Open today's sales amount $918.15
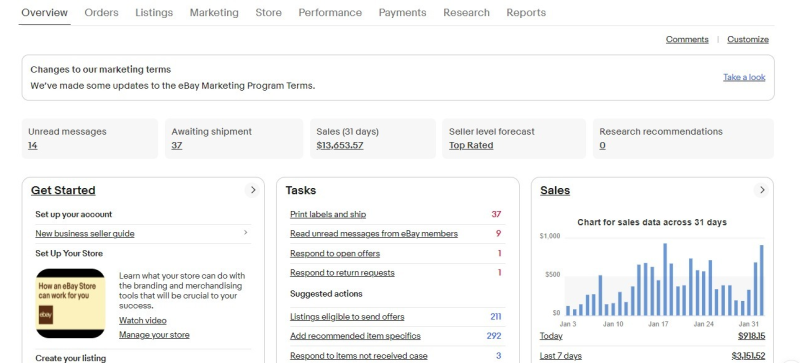Image resolution: width=800 pixels, height=363 pixels. click(x=752, y=336)
